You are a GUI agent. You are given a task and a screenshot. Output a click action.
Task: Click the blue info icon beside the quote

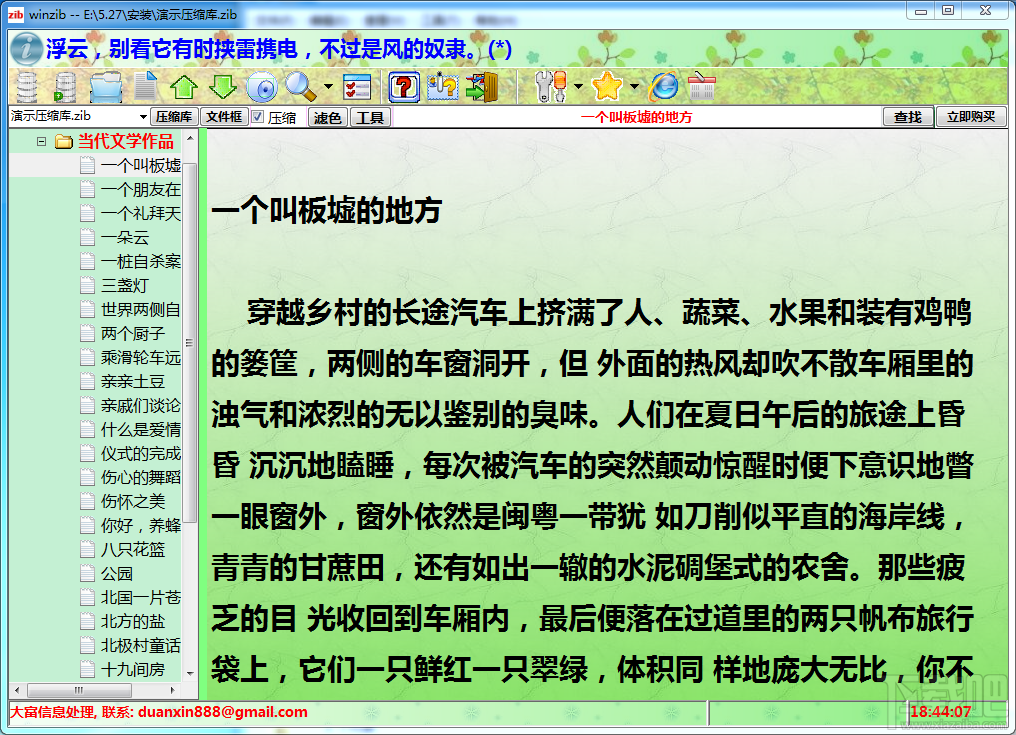coord(27,49)
